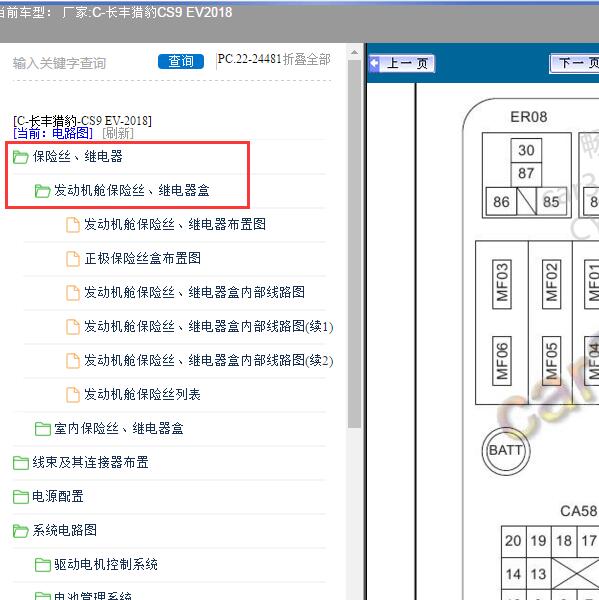The width and height of the screenshot is (599, 600).
Task: Open document icon for 内部线路图(续2)
Action: [x=73, y=361]
